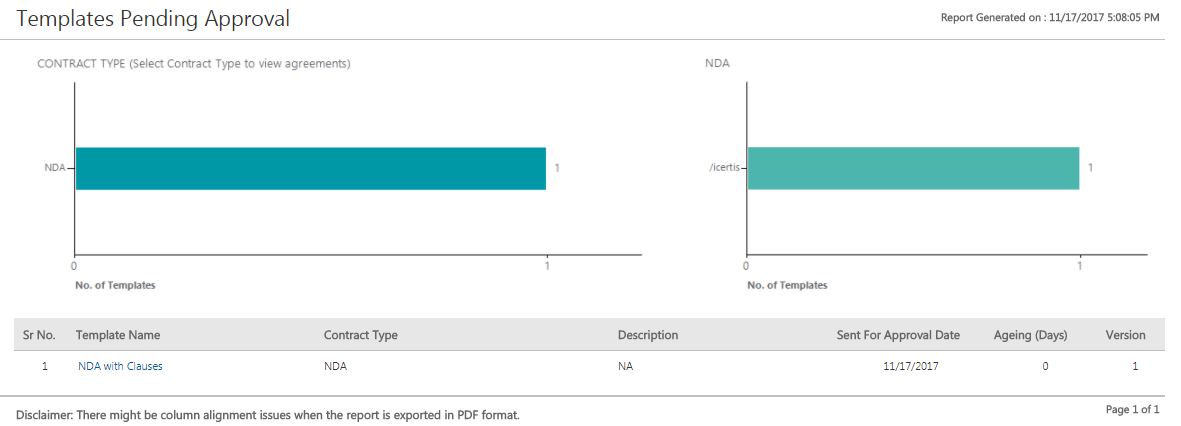Click the PDF export disclaimer text
Screen dimensions: 1181x426
[x=268, y=414]
